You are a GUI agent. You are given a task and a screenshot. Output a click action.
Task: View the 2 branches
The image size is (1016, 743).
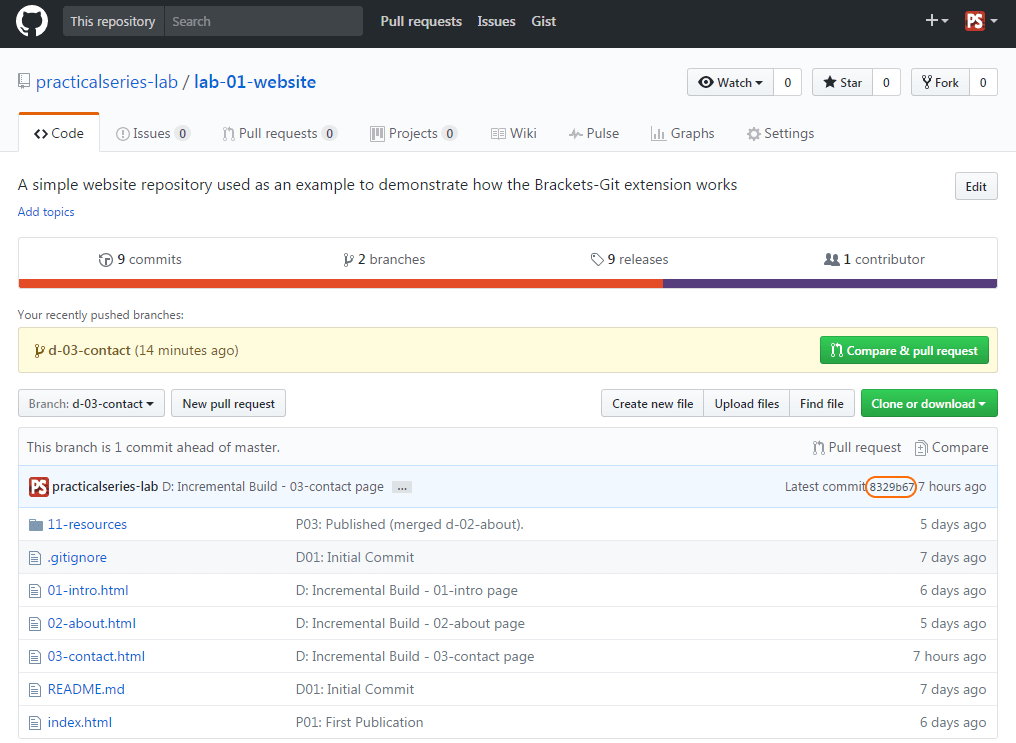(x=384, y=259)
